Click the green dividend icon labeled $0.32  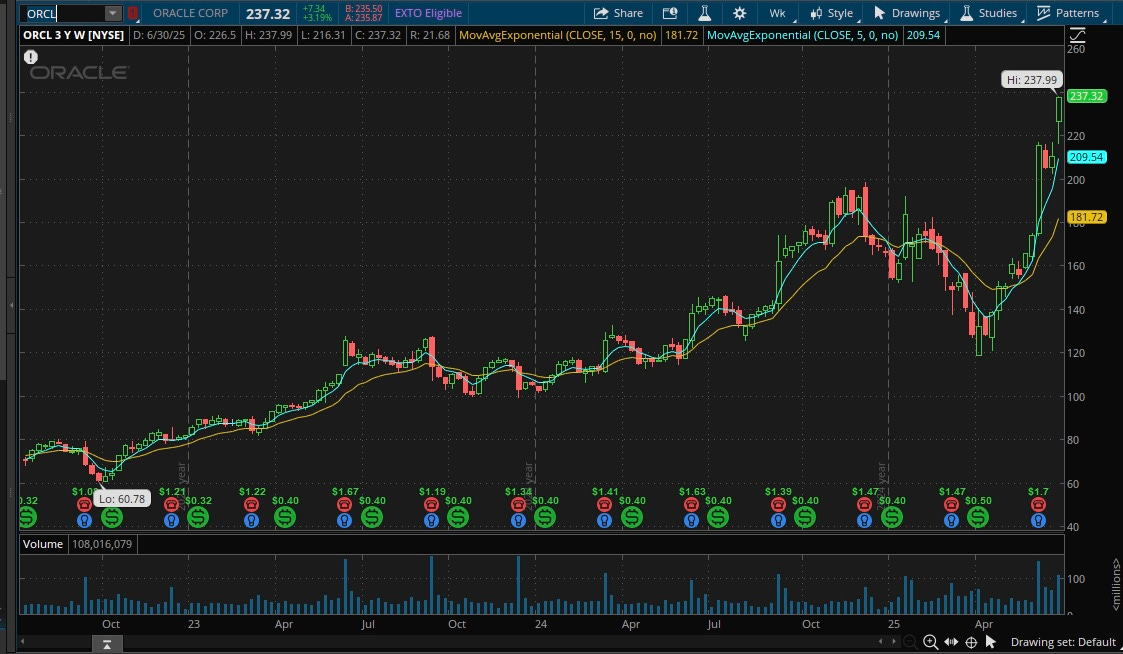(198, 516)
